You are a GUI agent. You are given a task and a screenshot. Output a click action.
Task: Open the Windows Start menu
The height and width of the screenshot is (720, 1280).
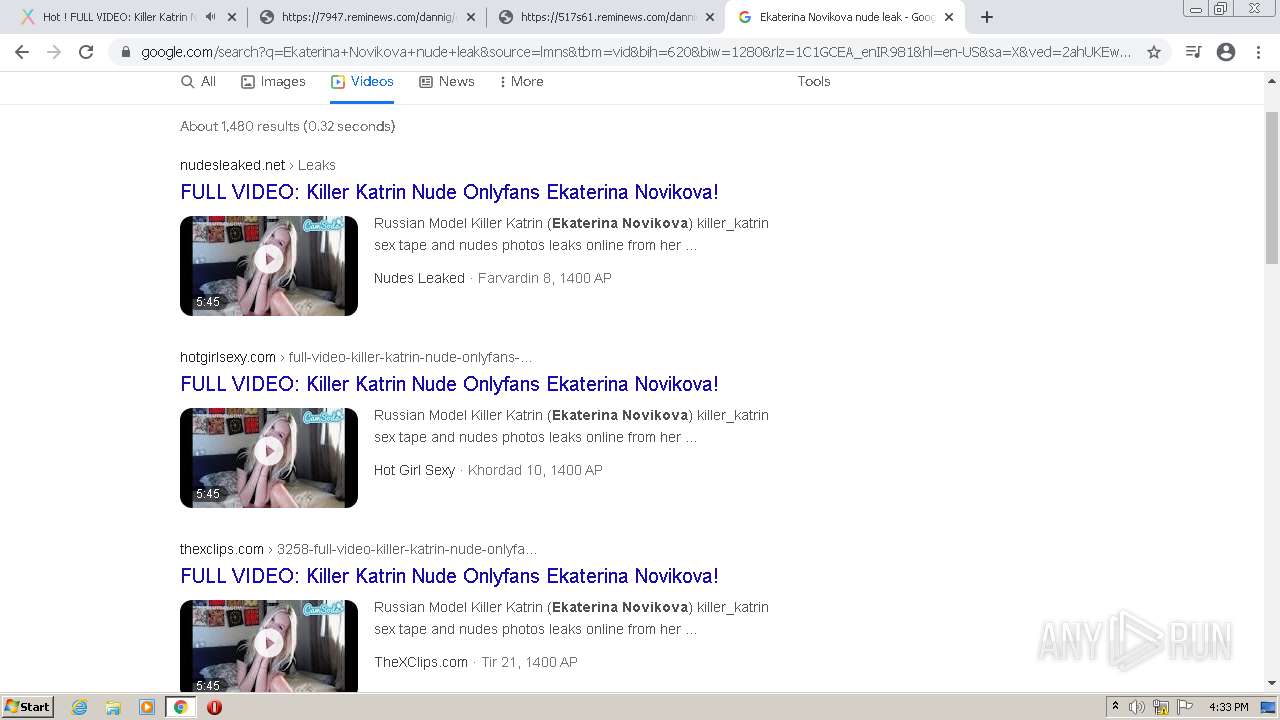pos(28,707)
